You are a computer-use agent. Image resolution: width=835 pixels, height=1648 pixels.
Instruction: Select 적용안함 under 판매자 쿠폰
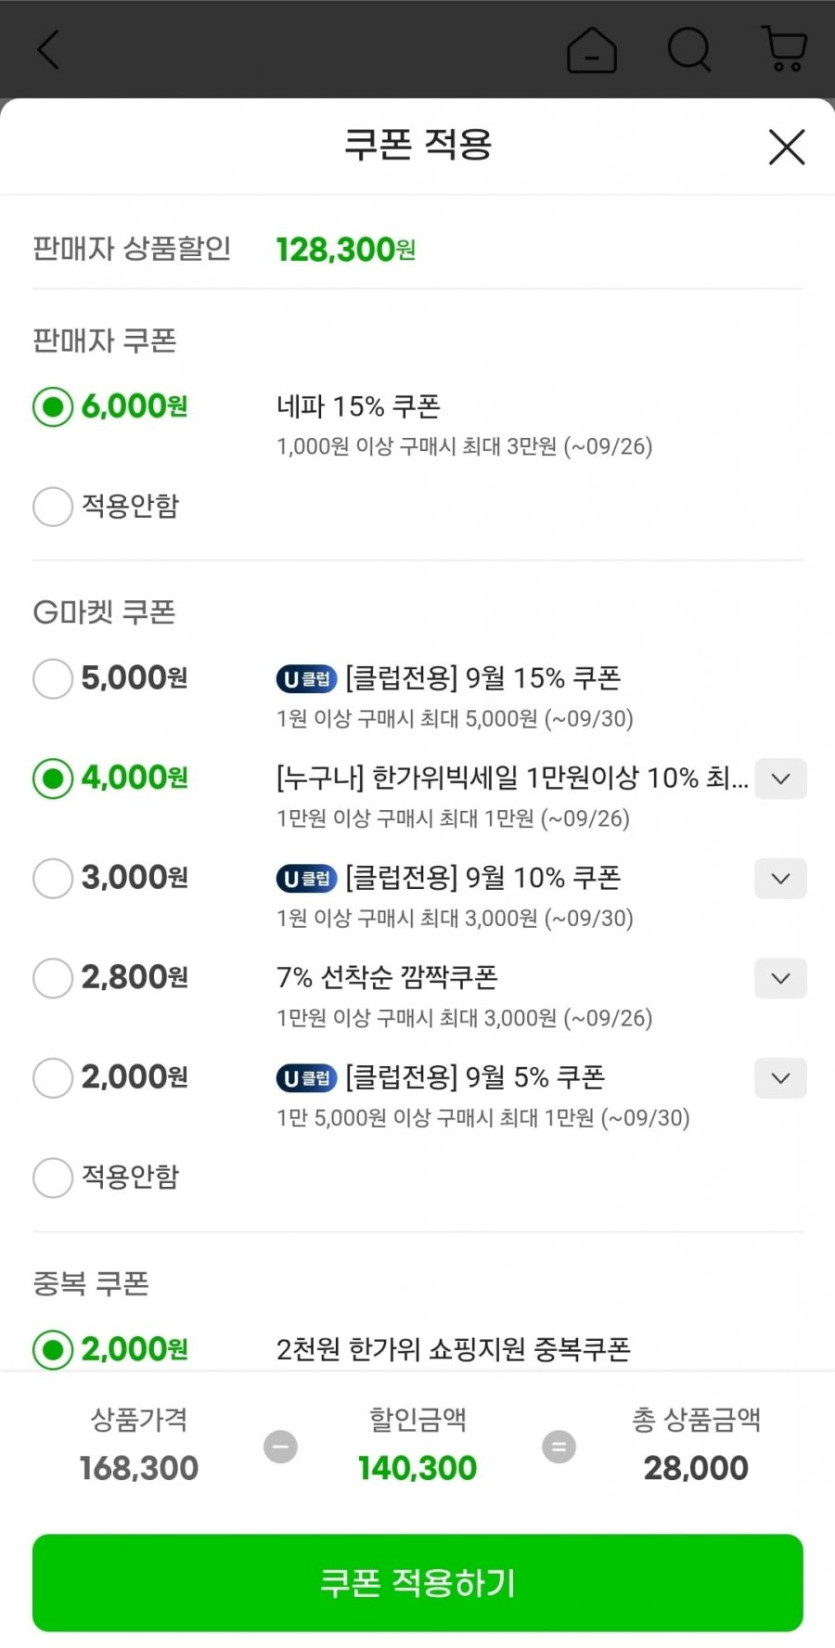pyautogui.click(x=53, y=506)
